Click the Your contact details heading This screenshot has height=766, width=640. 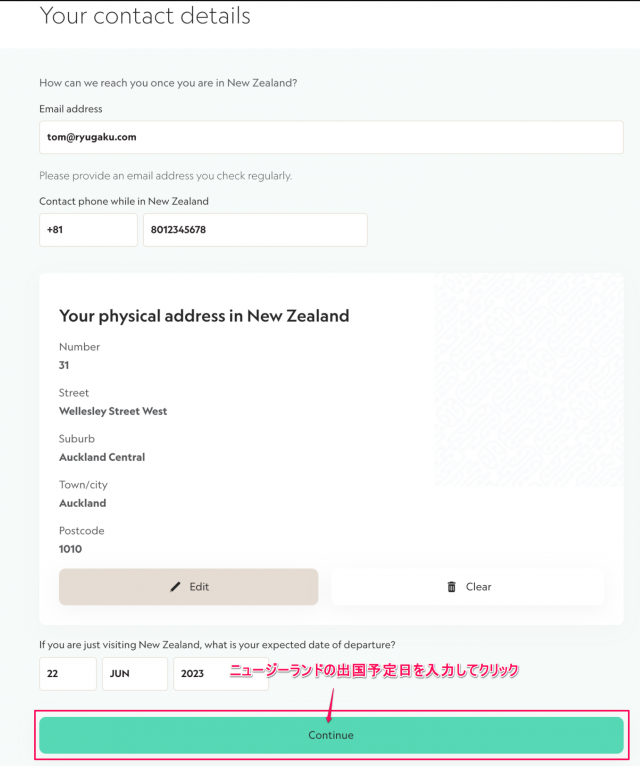coord(145,16)
